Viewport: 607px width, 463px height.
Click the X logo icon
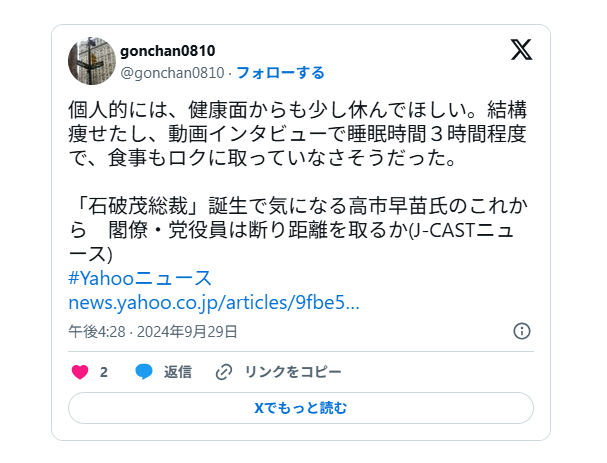pyautogui.click(x=521, y=50)
